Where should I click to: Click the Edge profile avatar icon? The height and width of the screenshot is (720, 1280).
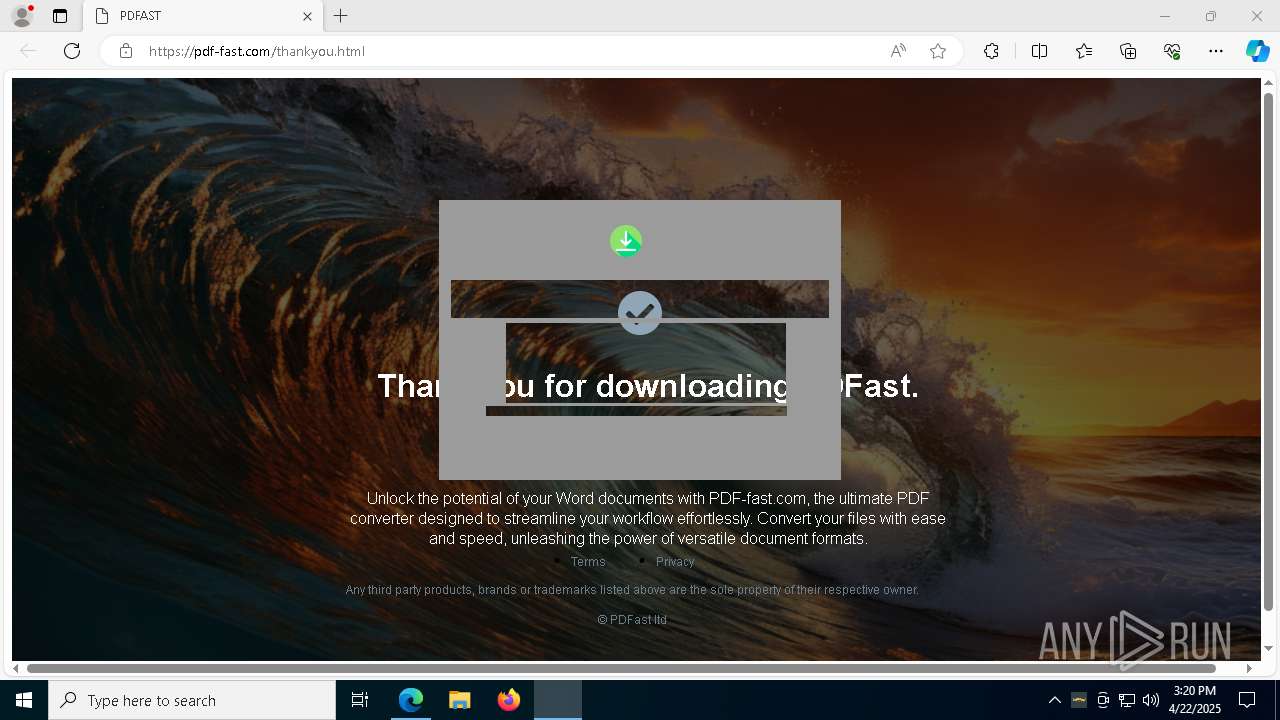point(22,16)
